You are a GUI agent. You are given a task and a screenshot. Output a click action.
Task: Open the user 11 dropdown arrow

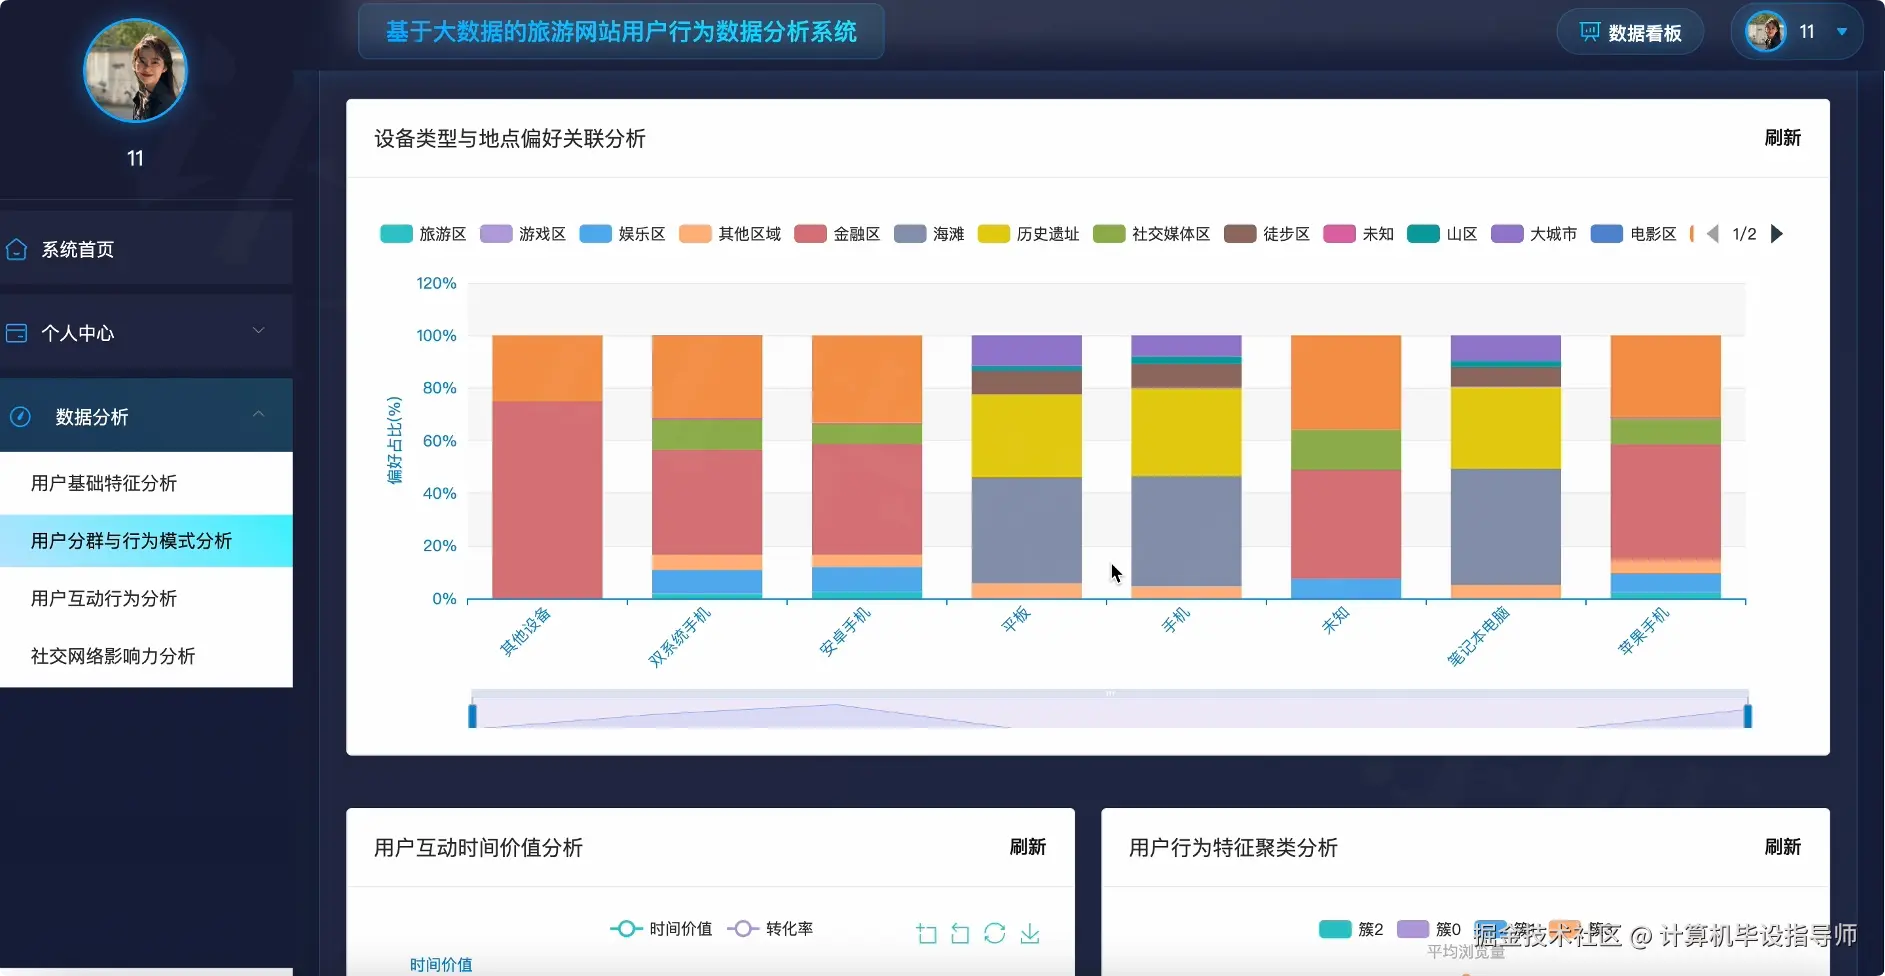1842,32
